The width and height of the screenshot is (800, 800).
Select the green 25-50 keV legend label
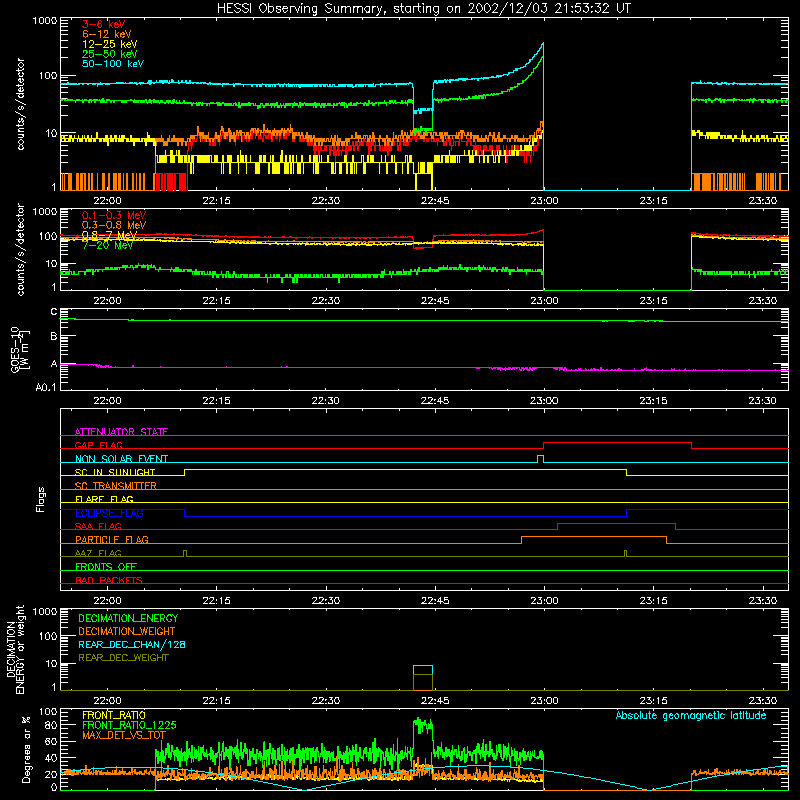110,54
